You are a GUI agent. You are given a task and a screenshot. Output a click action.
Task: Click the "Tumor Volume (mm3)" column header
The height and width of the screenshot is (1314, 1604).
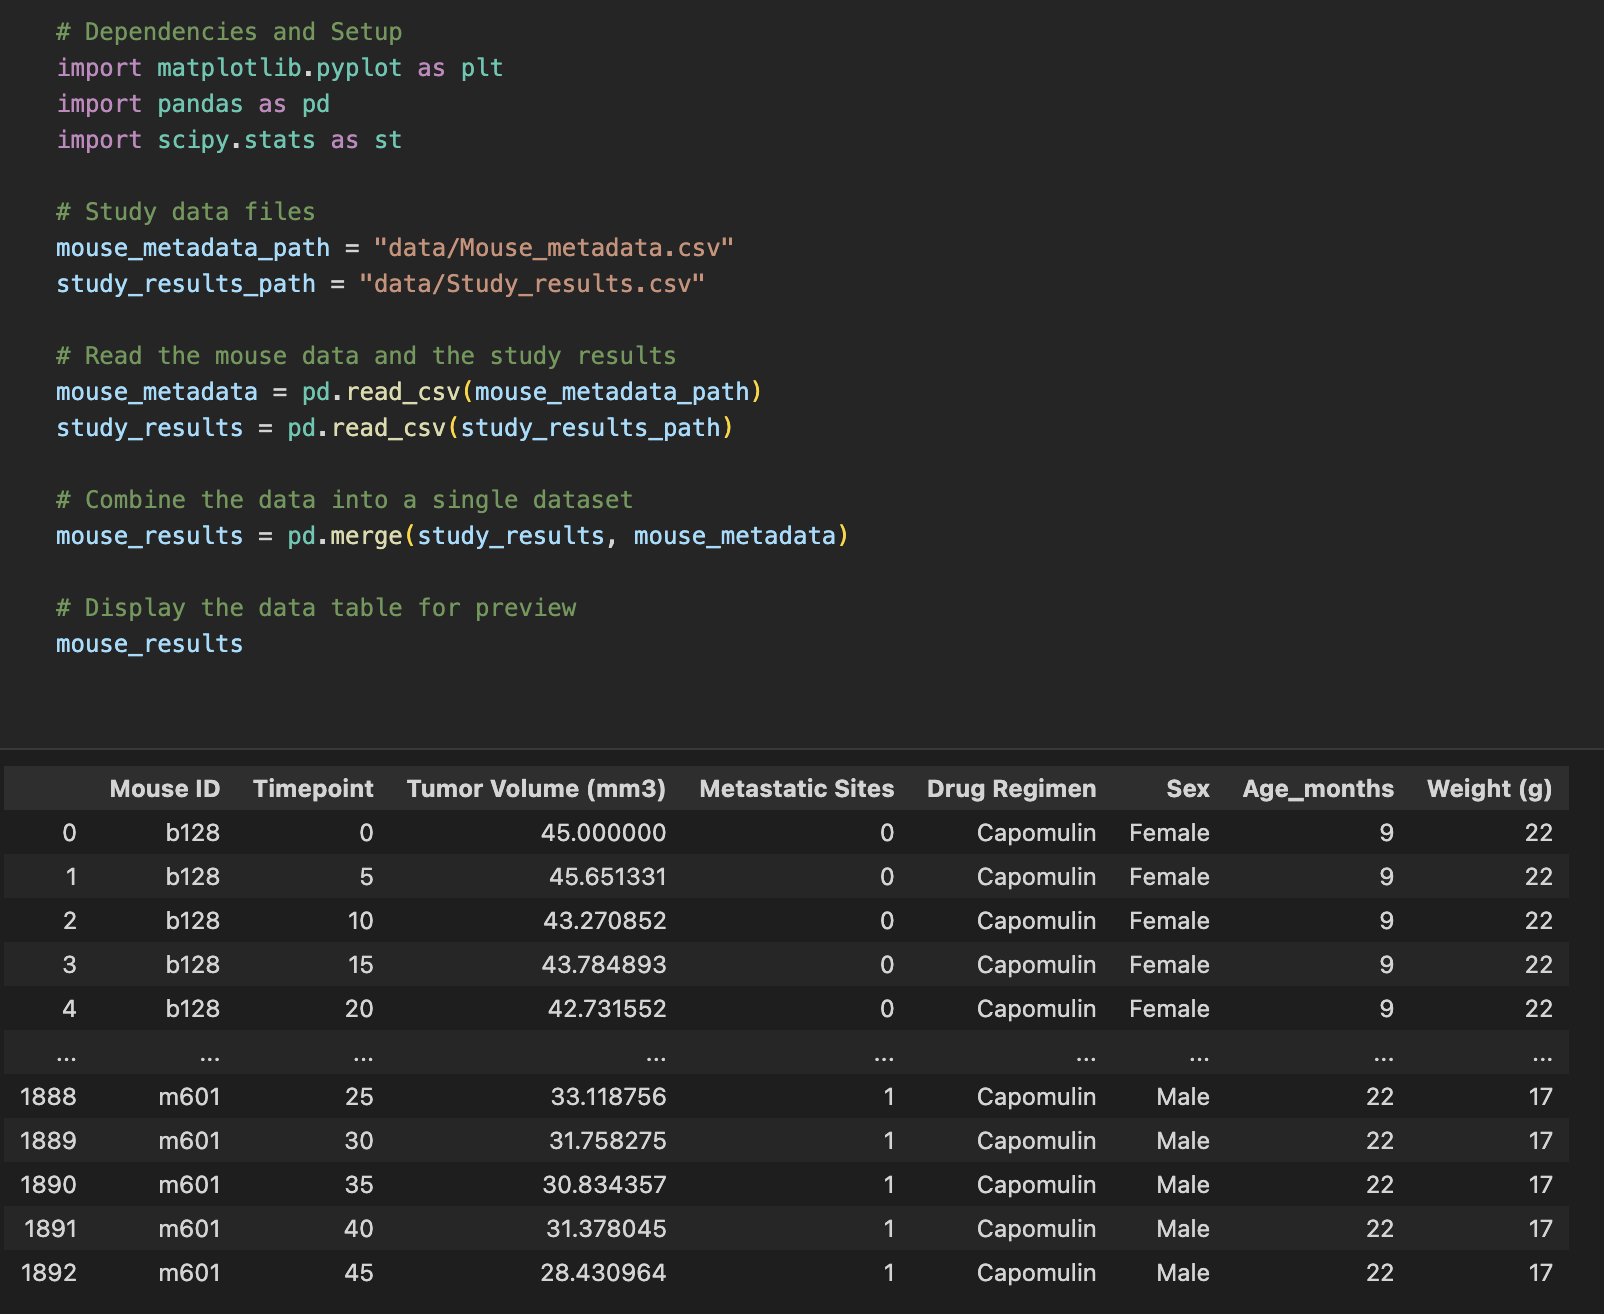536,789
